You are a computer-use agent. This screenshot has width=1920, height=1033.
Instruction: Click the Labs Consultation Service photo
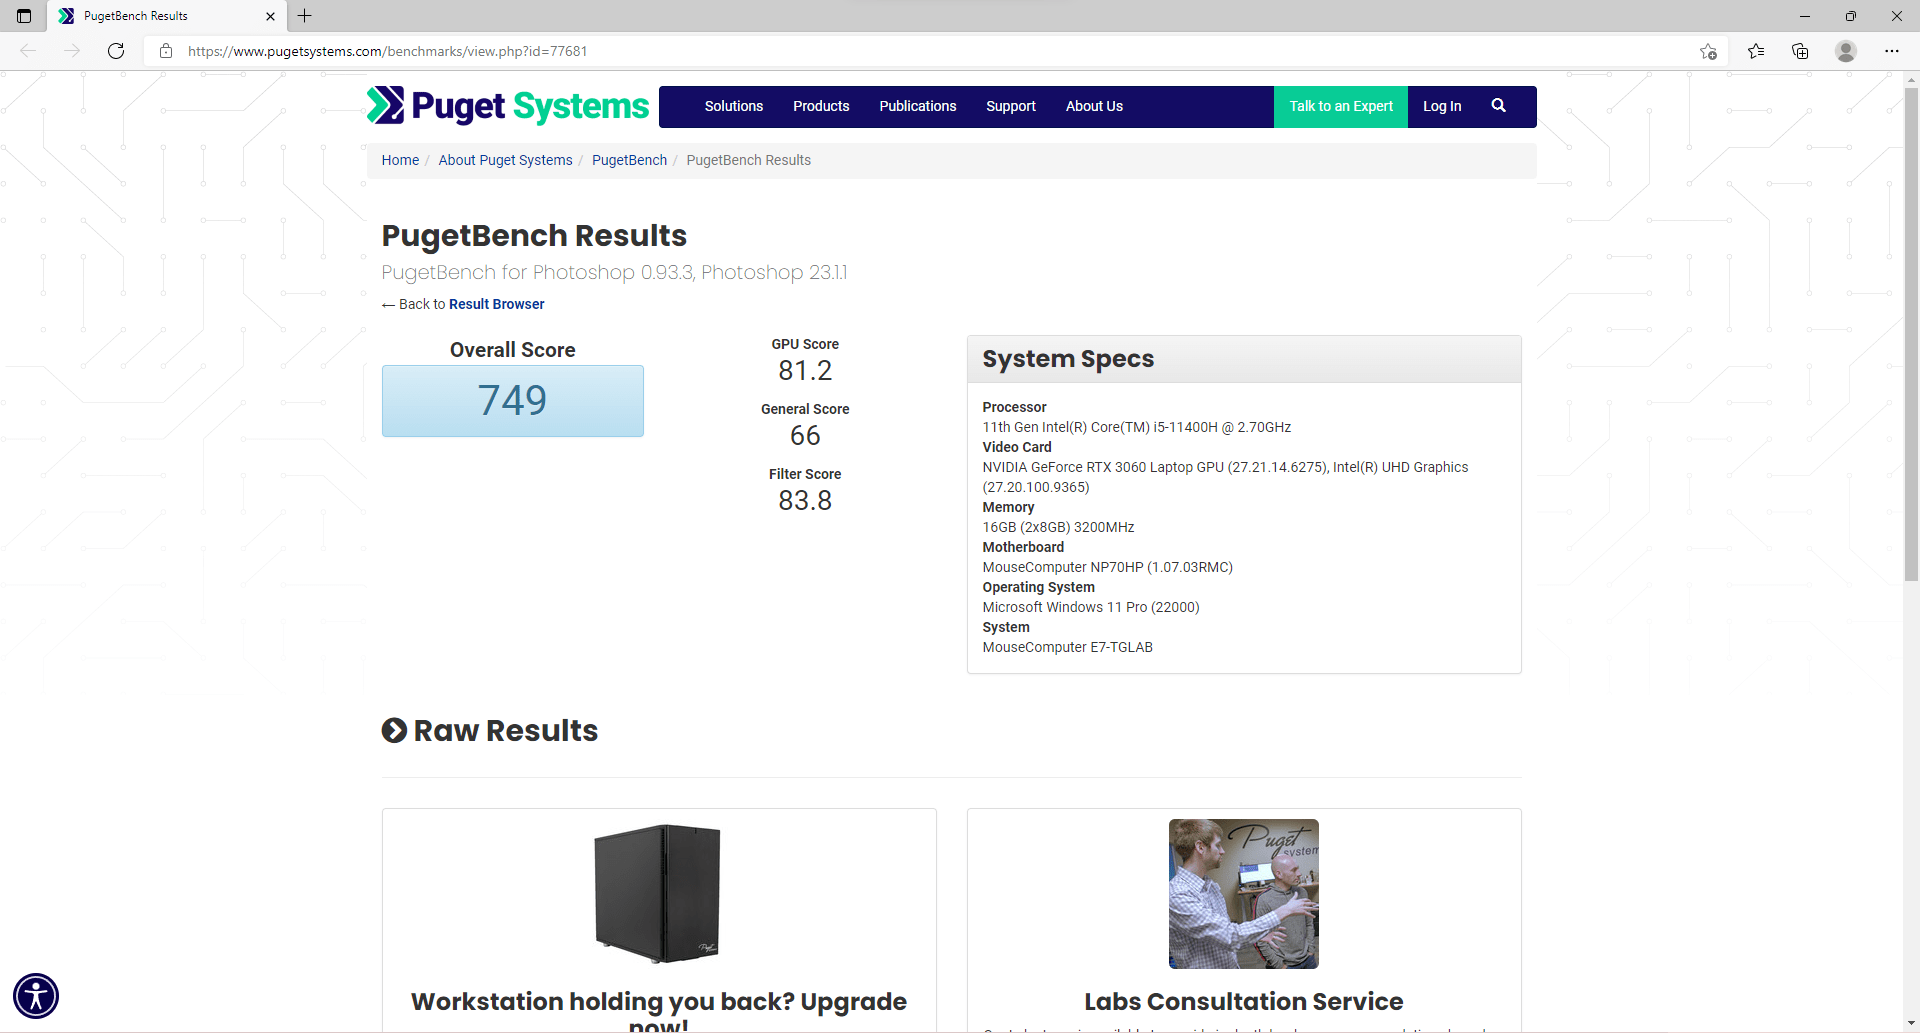pos(1244,894)
